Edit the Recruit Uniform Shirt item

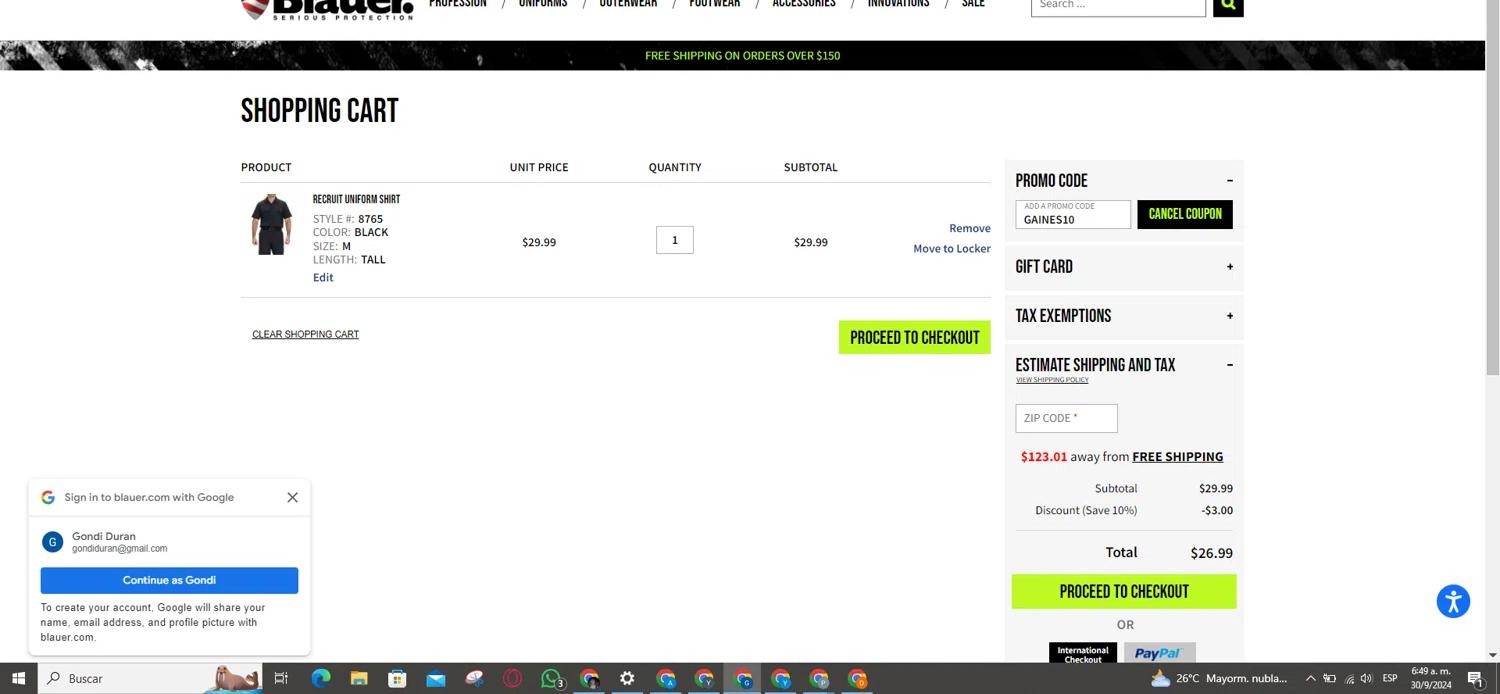(323, 277)
